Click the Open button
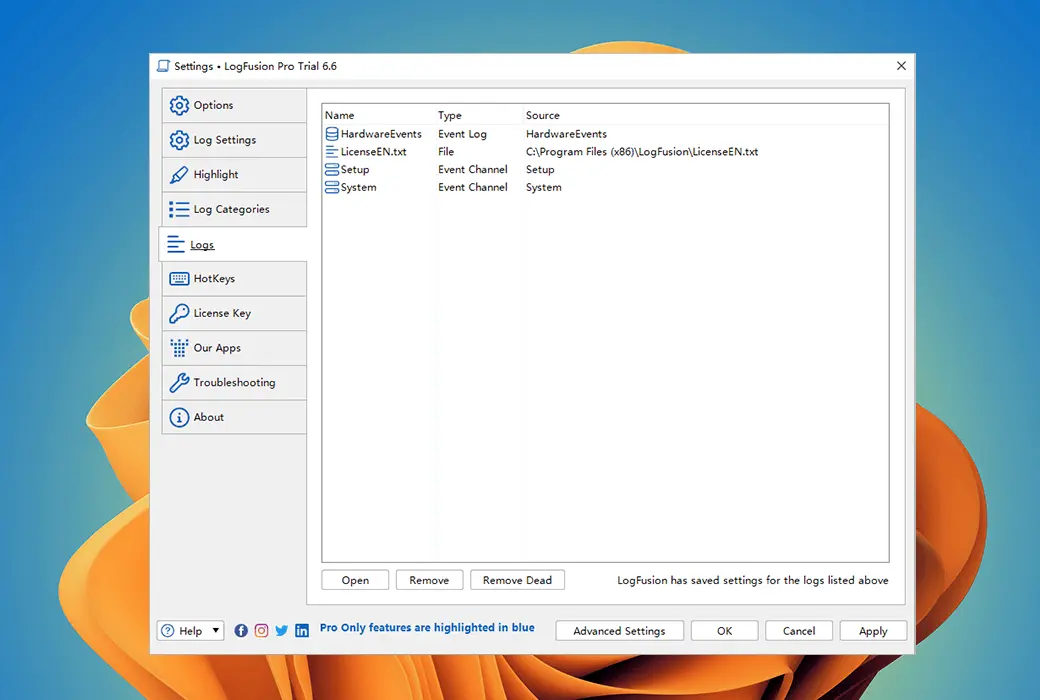Image resolution: width=1040 pixels, height=700 pixels. (356, 580)
